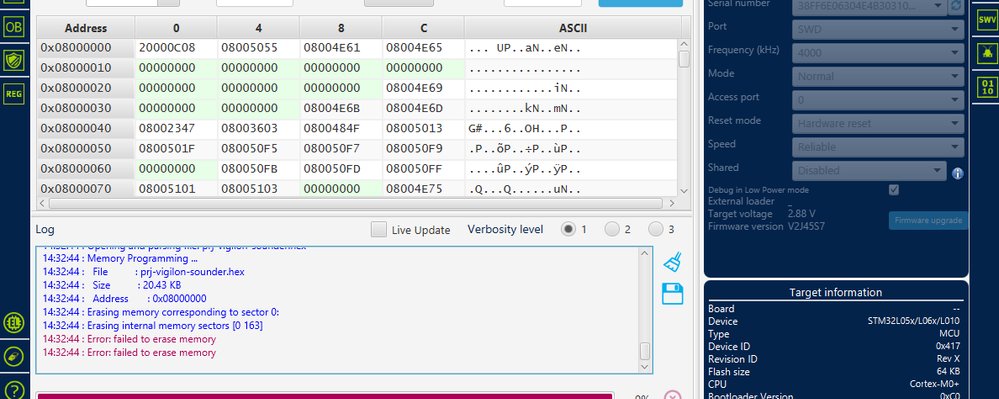Click the memory table vertical scrollbar thumb
Viewport: 999px width, 399px height.
pyautogui.click(x=684, y=59)
